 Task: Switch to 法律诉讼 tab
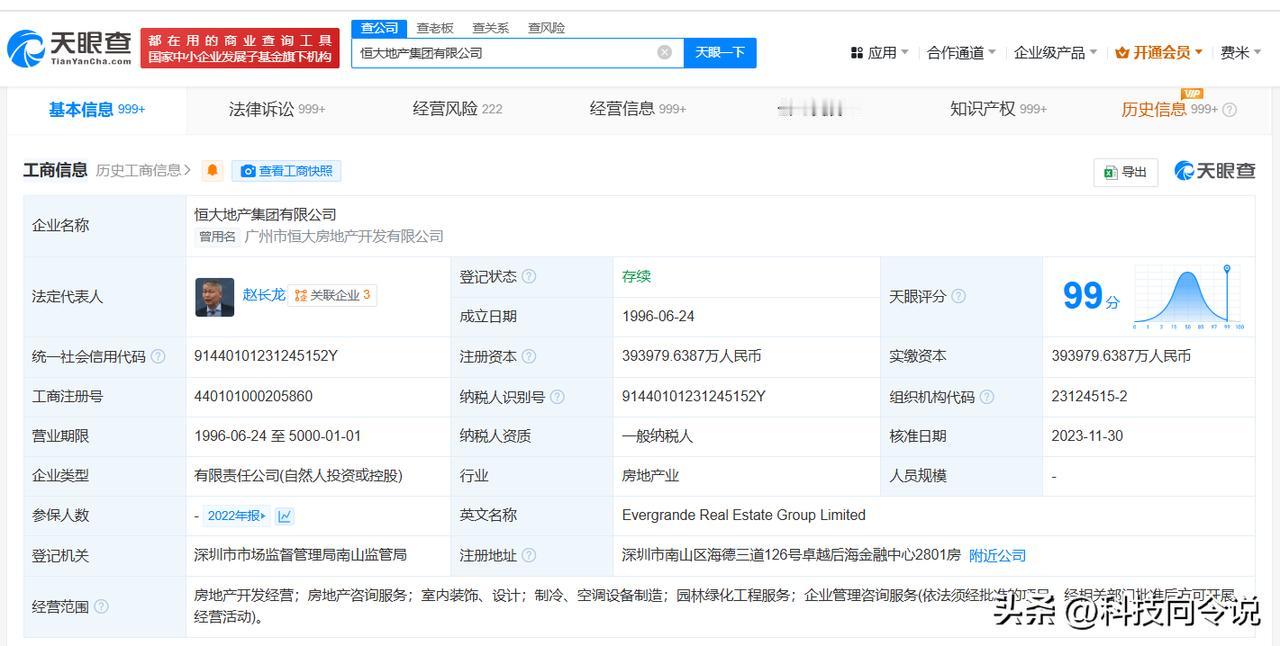pyautogui.click(x=277, y=110)
